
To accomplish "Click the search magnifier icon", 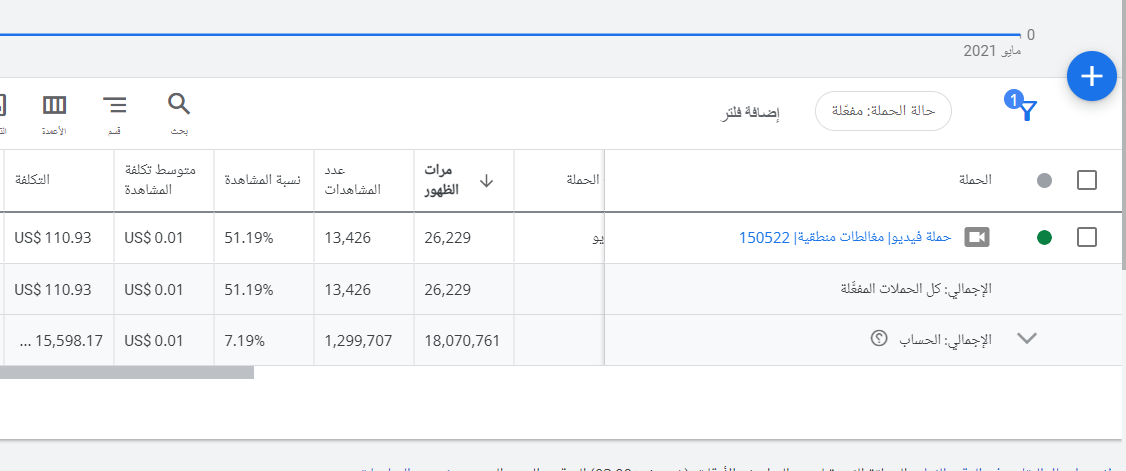I will pyautogui.click(x=178, y=104).
